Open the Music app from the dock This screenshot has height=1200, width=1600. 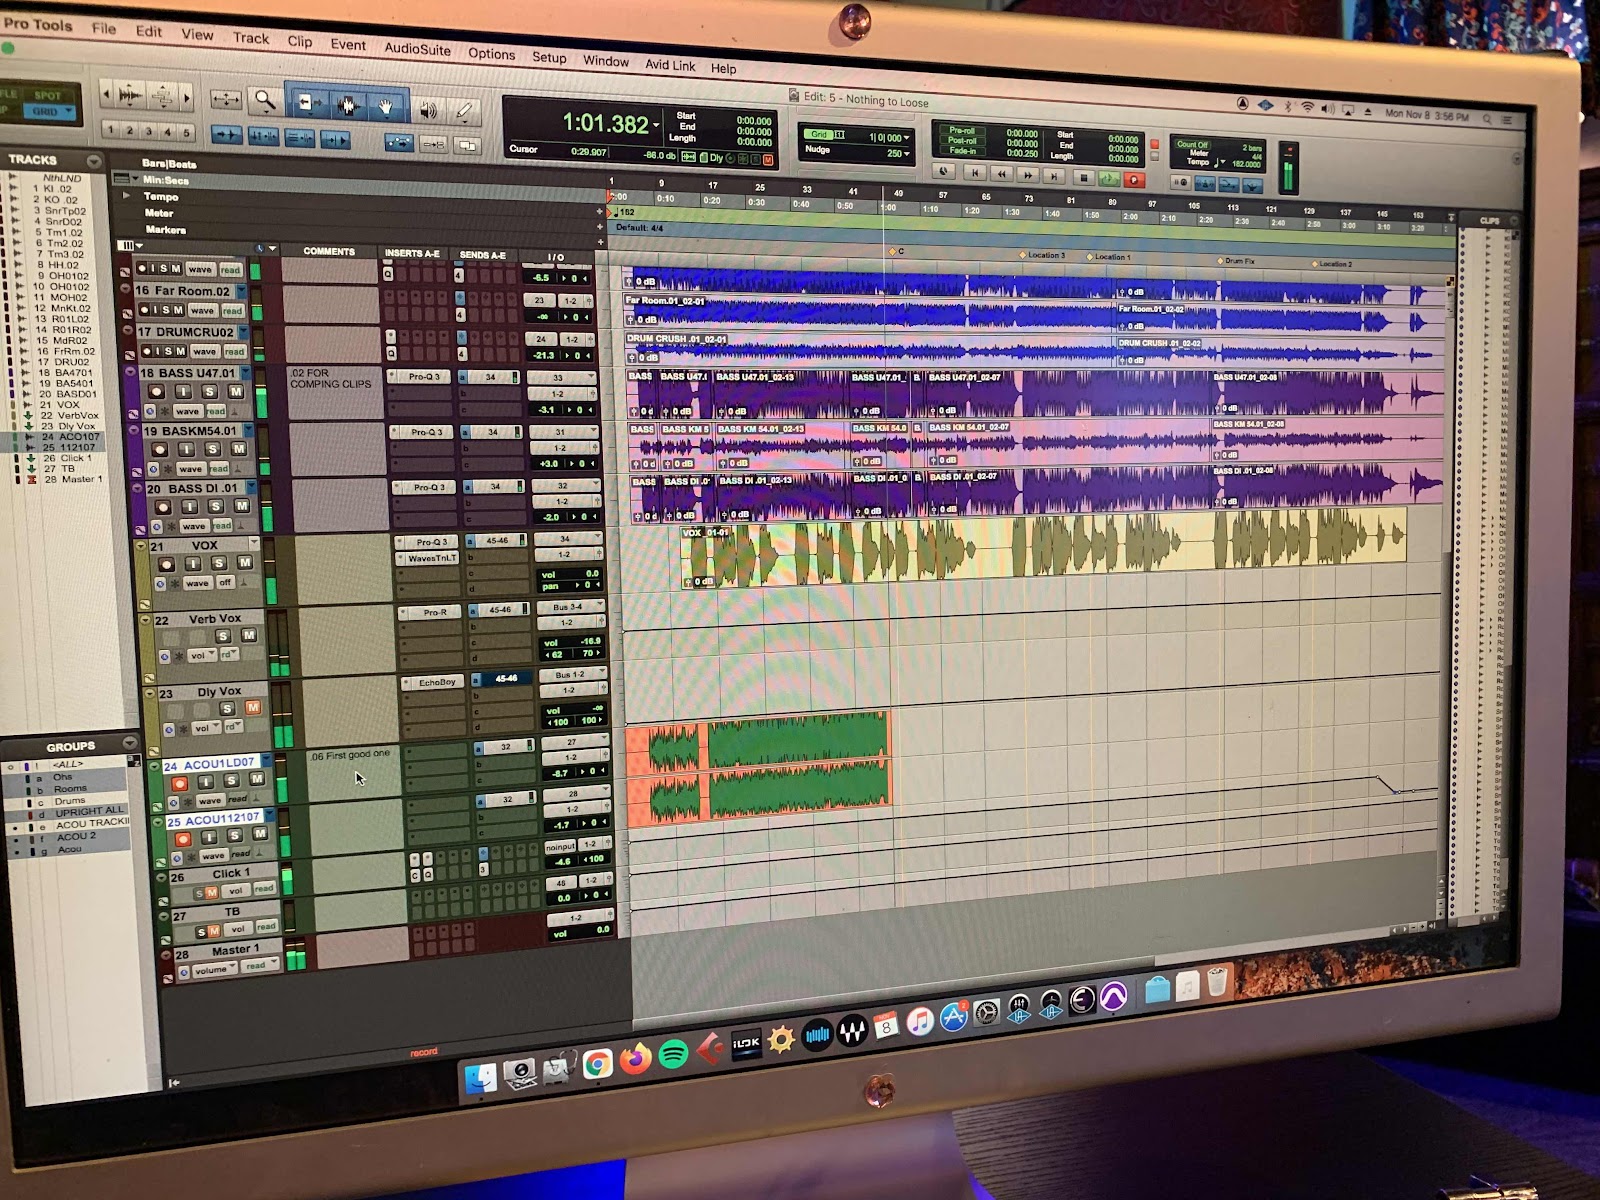(920, 1021)
